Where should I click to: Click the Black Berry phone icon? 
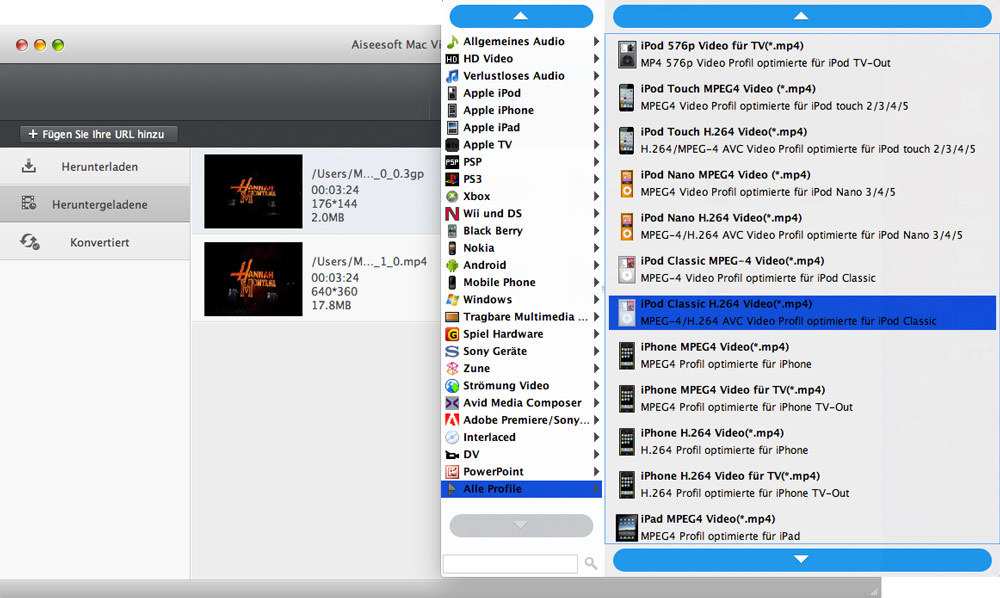(x=452, y=231)
